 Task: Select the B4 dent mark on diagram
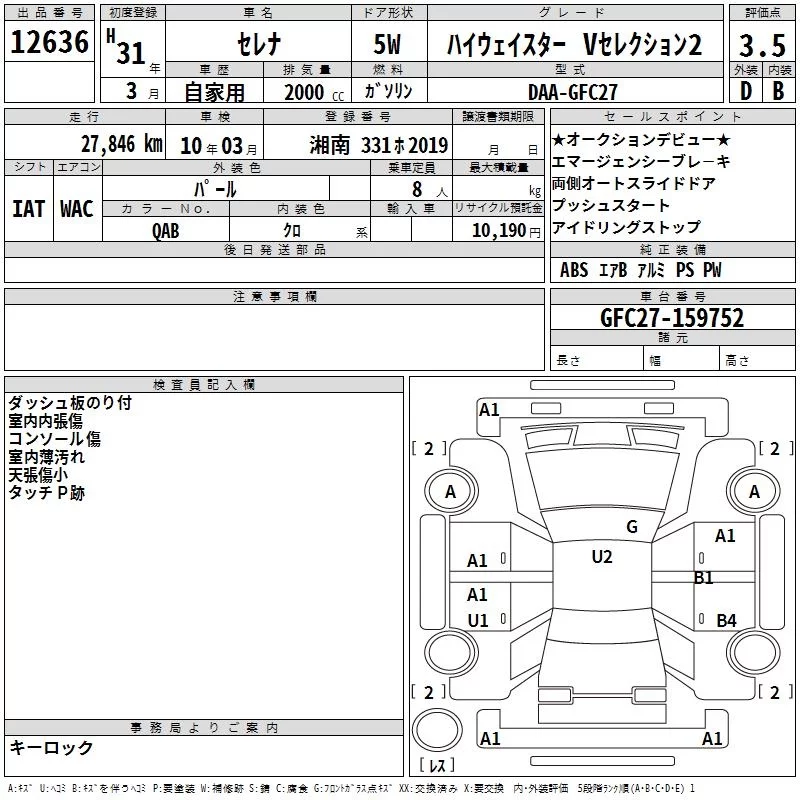tap(726, 620)
